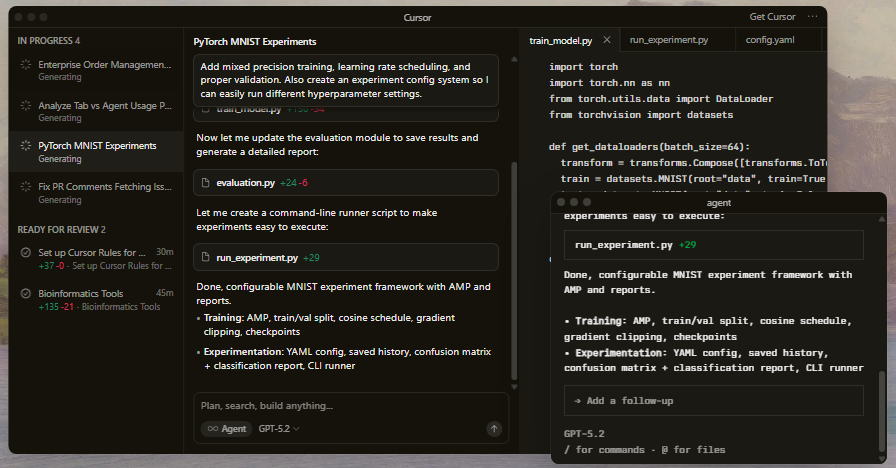Click the "import torch.nn as nn" code line
The width and height of the screenshot is (896, 468).
point(609,83)
